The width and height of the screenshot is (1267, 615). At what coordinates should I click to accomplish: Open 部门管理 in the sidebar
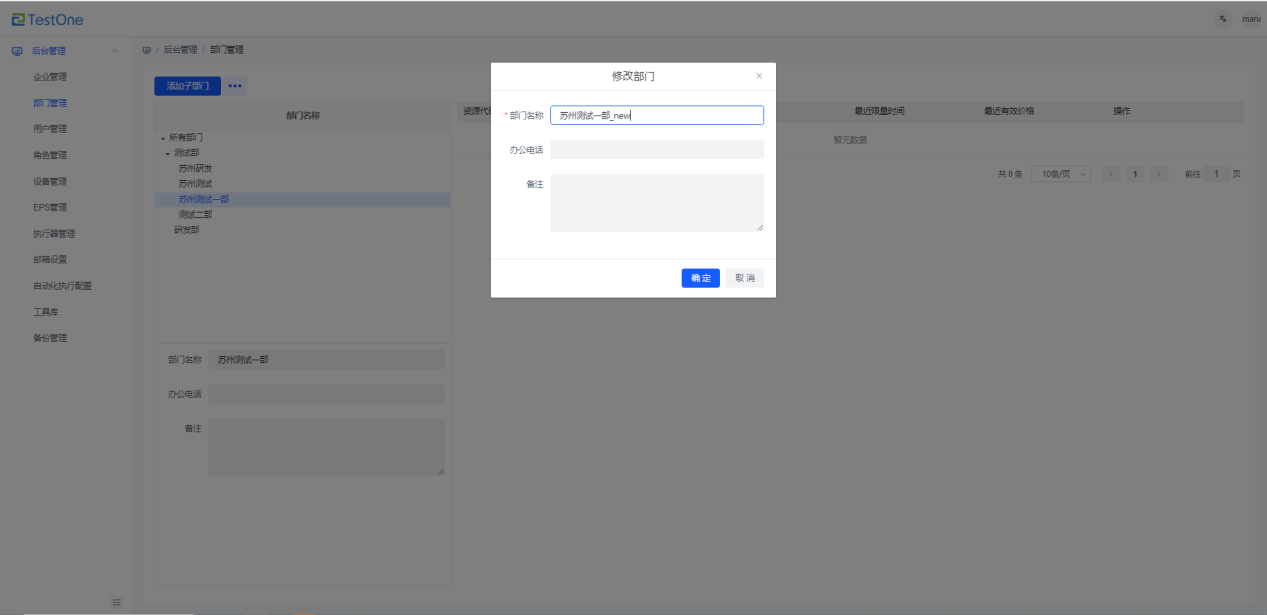pos(50,103)
